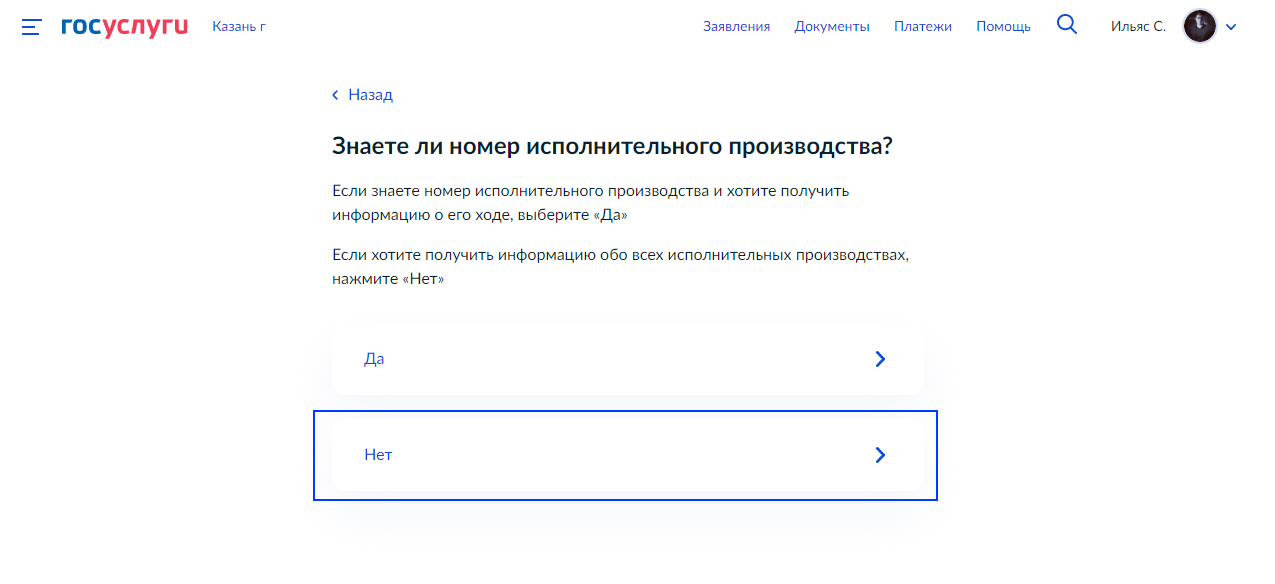Screen dimensions: 1275x584
Task: Click the back chevron beside Назад
Action: 336,95
